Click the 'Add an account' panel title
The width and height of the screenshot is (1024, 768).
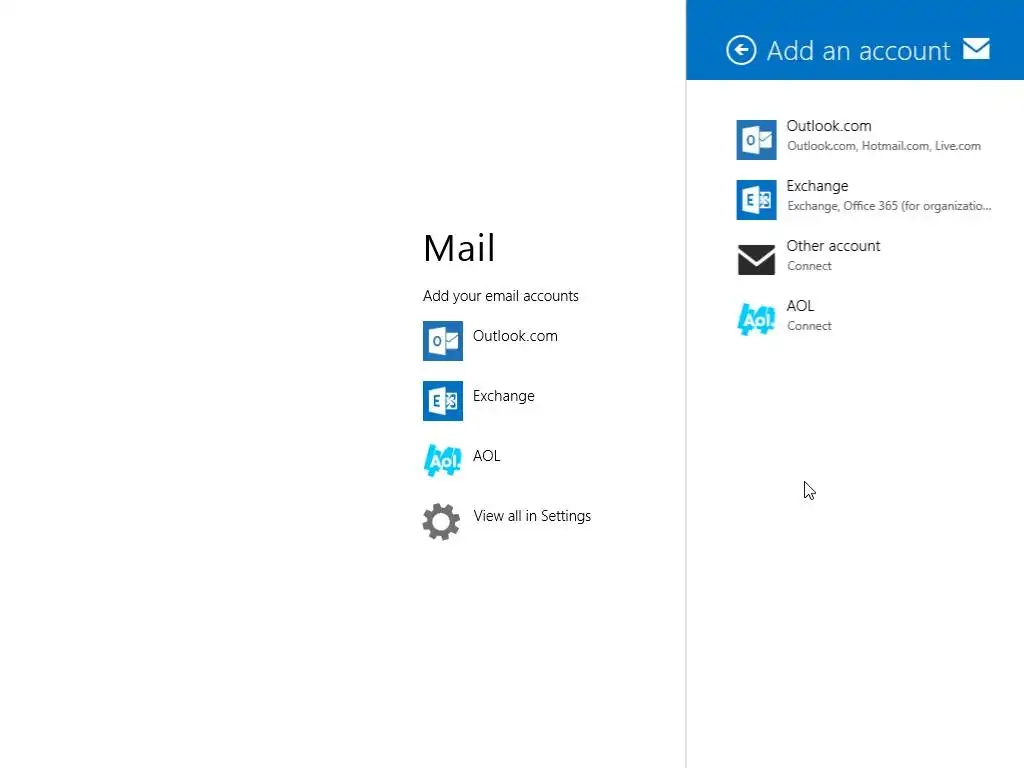[858, 50]
